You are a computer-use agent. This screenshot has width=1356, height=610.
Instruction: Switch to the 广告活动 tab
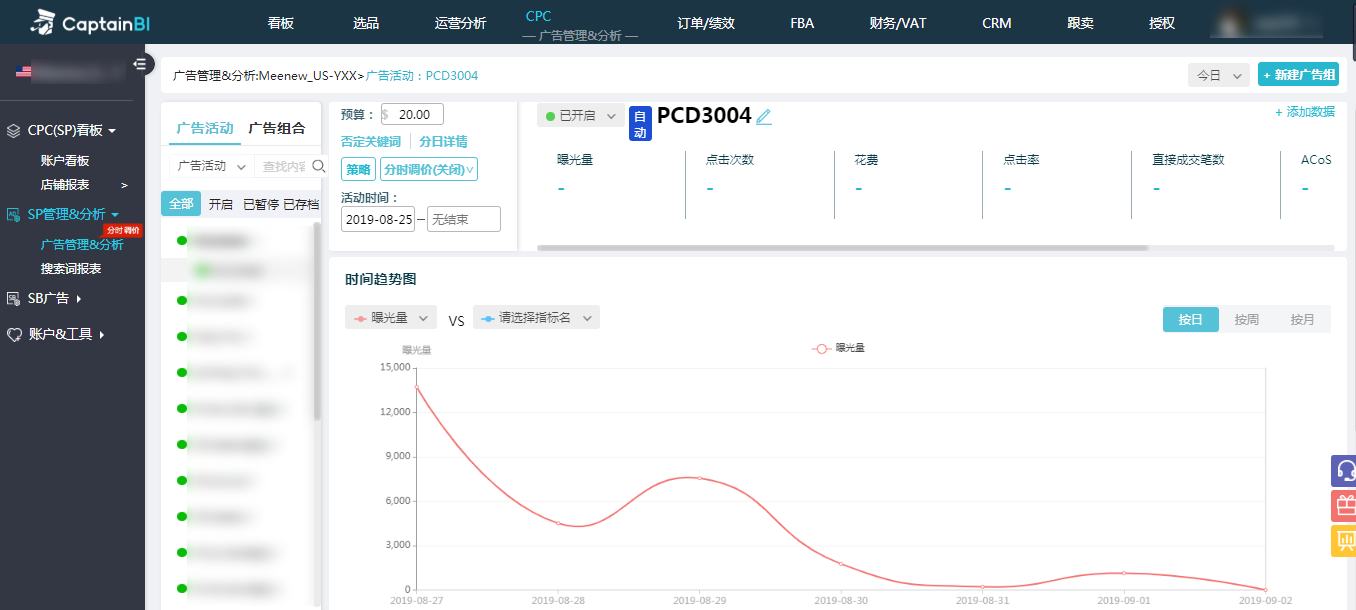click(x=205, y=128)
